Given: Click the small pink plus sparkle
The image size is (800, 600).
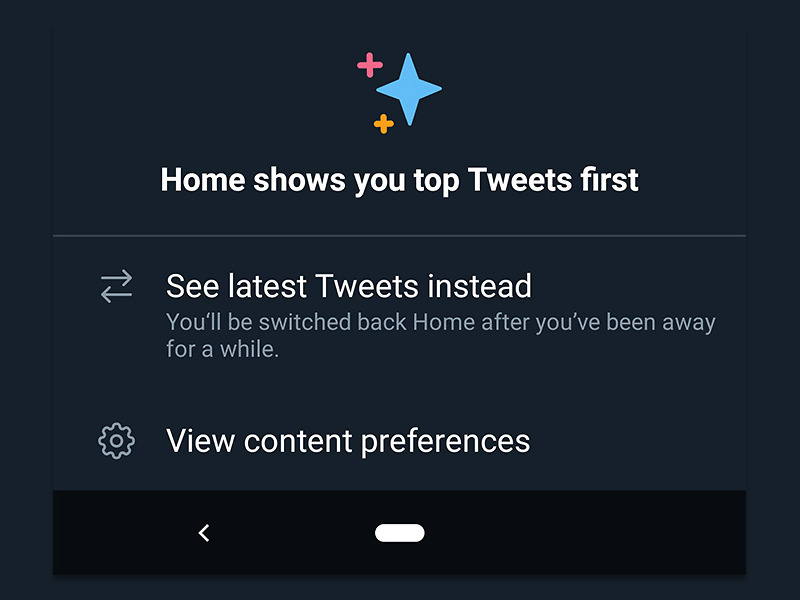Looking at the screenshot, I should pyautogui.click(x=370, y=65).
